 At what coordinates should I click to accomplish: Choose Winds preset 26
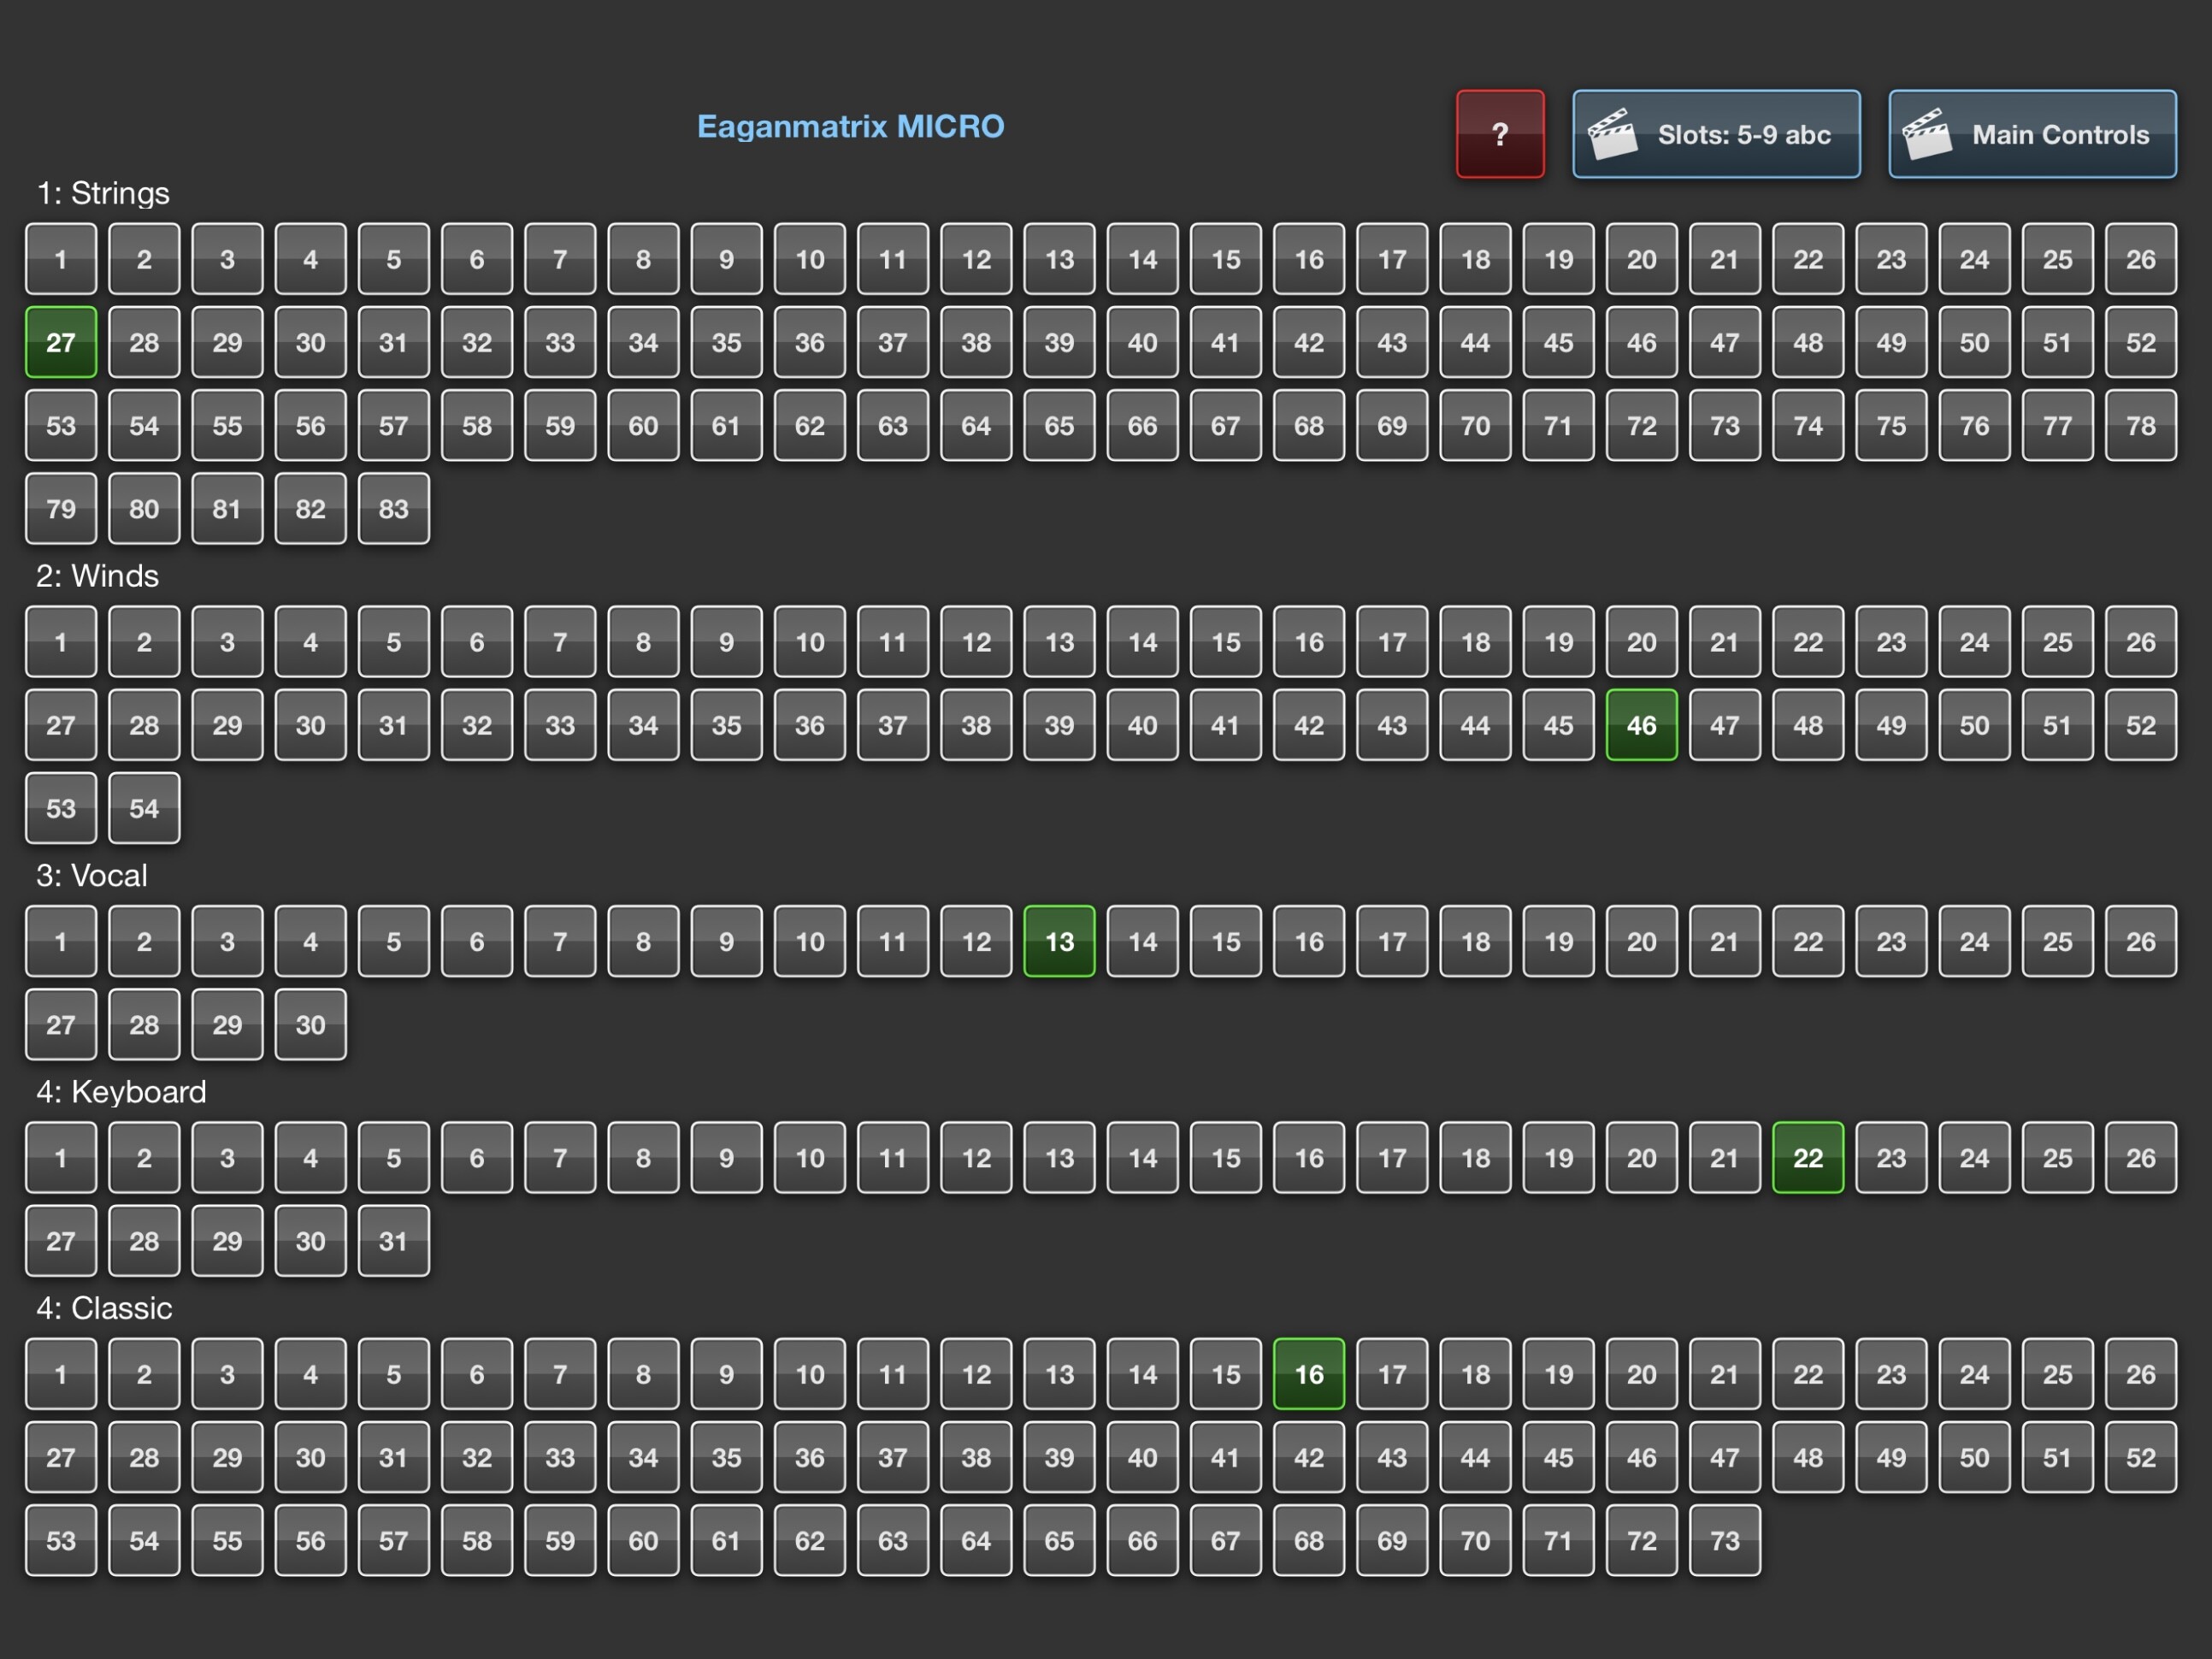click(2140, 641)
